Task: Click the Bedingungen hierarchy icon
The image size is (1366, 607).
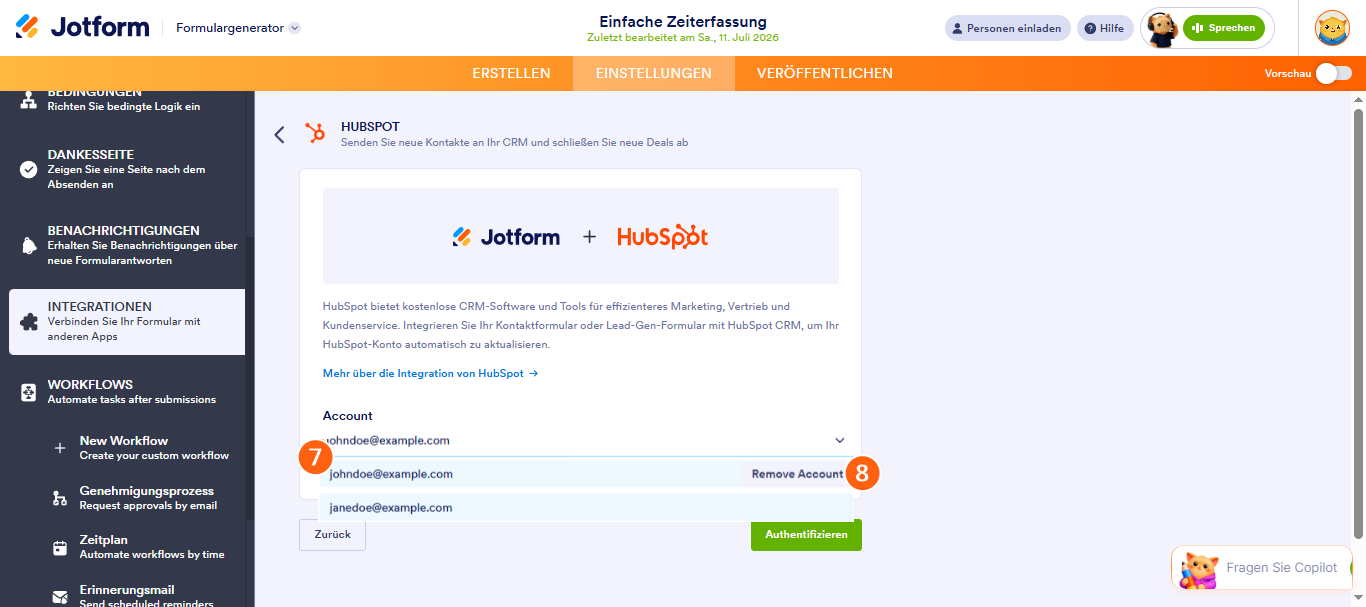Action: (x=29, y=100)
